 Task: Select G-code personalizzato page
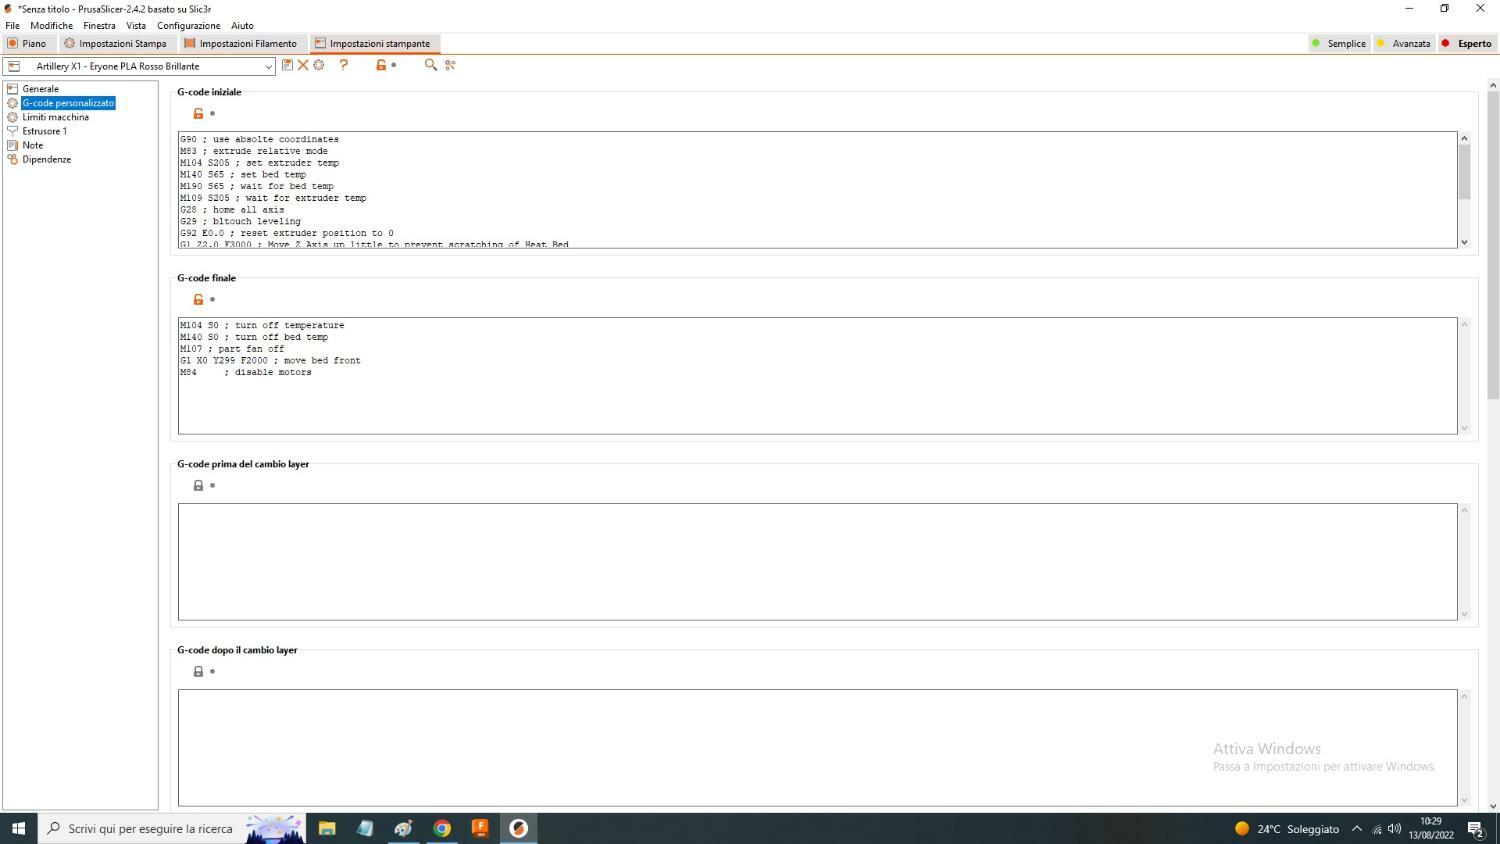[68, 103]
